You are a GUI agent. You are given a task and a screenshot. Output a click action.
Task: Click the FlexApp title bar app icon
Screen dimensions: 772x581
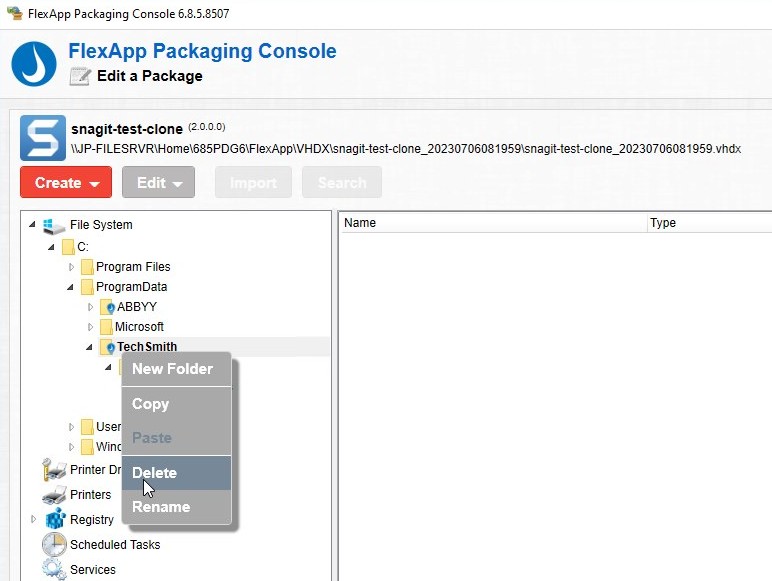tap(15, 13)
